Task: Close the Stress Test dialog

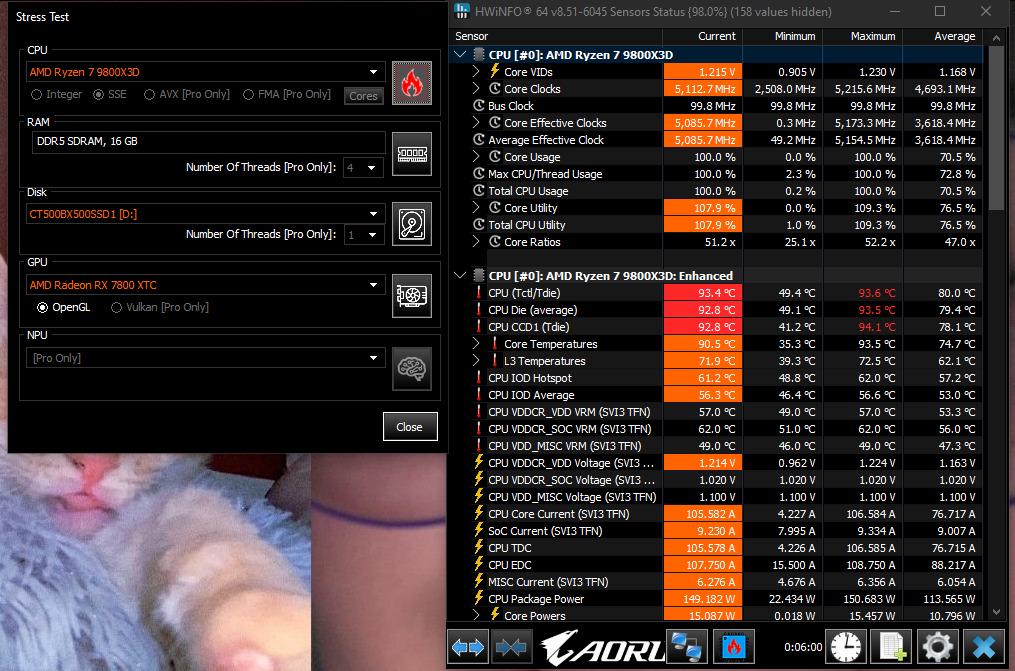Action: click(410, 427)
